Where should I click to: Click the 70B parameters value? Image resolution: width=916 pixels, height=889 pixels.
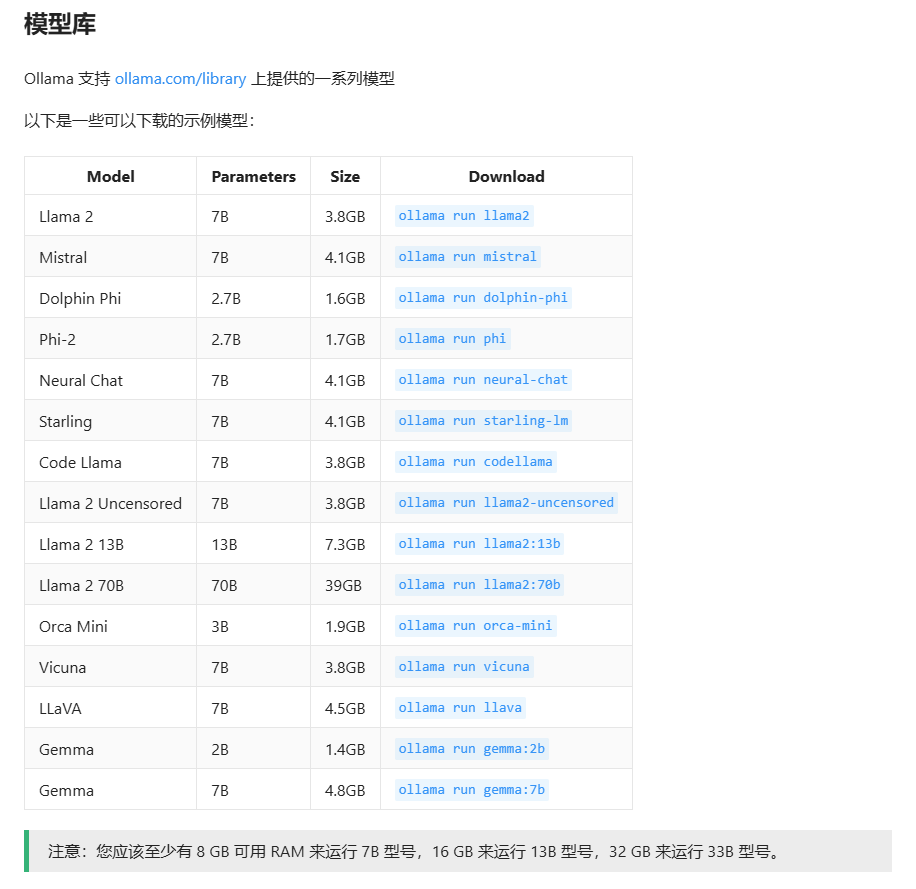click(x=224, y=585)
